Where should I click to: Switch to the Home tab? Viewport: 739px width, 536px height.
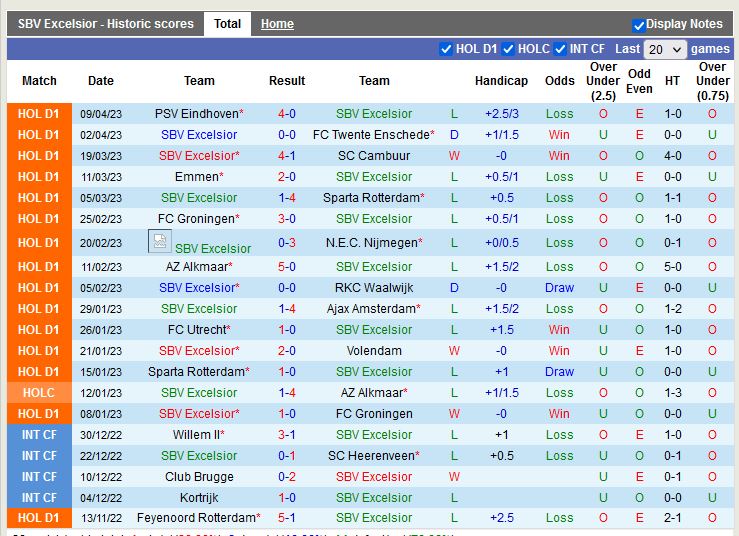coord(277,24)
